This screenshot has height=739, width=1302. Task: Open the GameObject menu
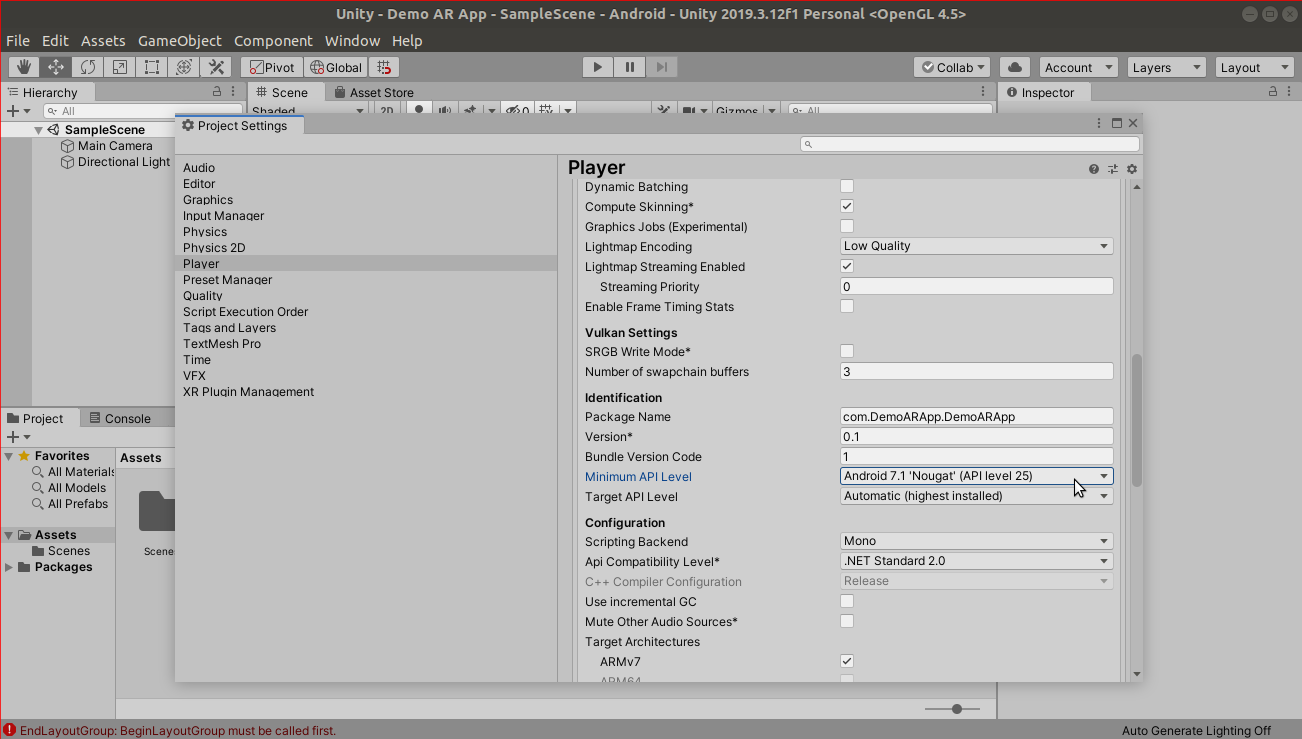pyautogui.click(x=180, y=41)
